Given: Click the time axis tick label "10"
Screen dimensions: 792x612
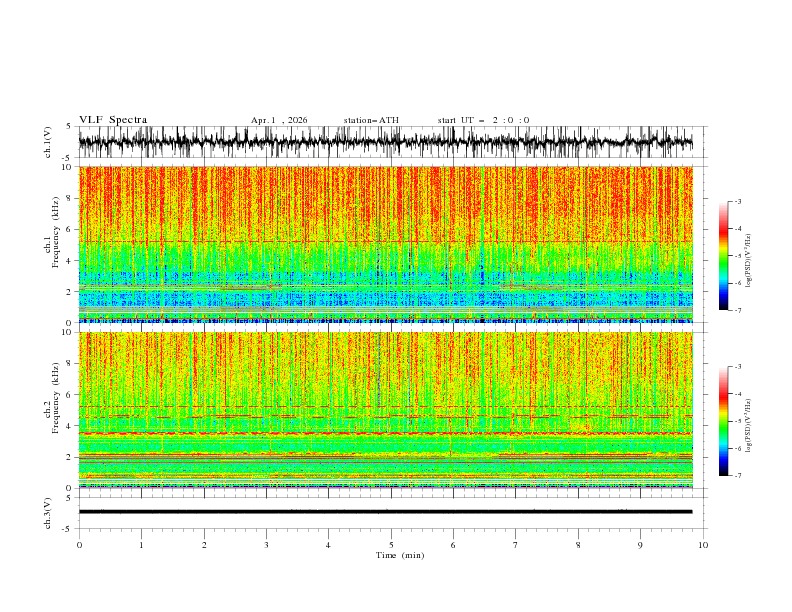Looking at the screenshot, I should click(x=703, y=545).
